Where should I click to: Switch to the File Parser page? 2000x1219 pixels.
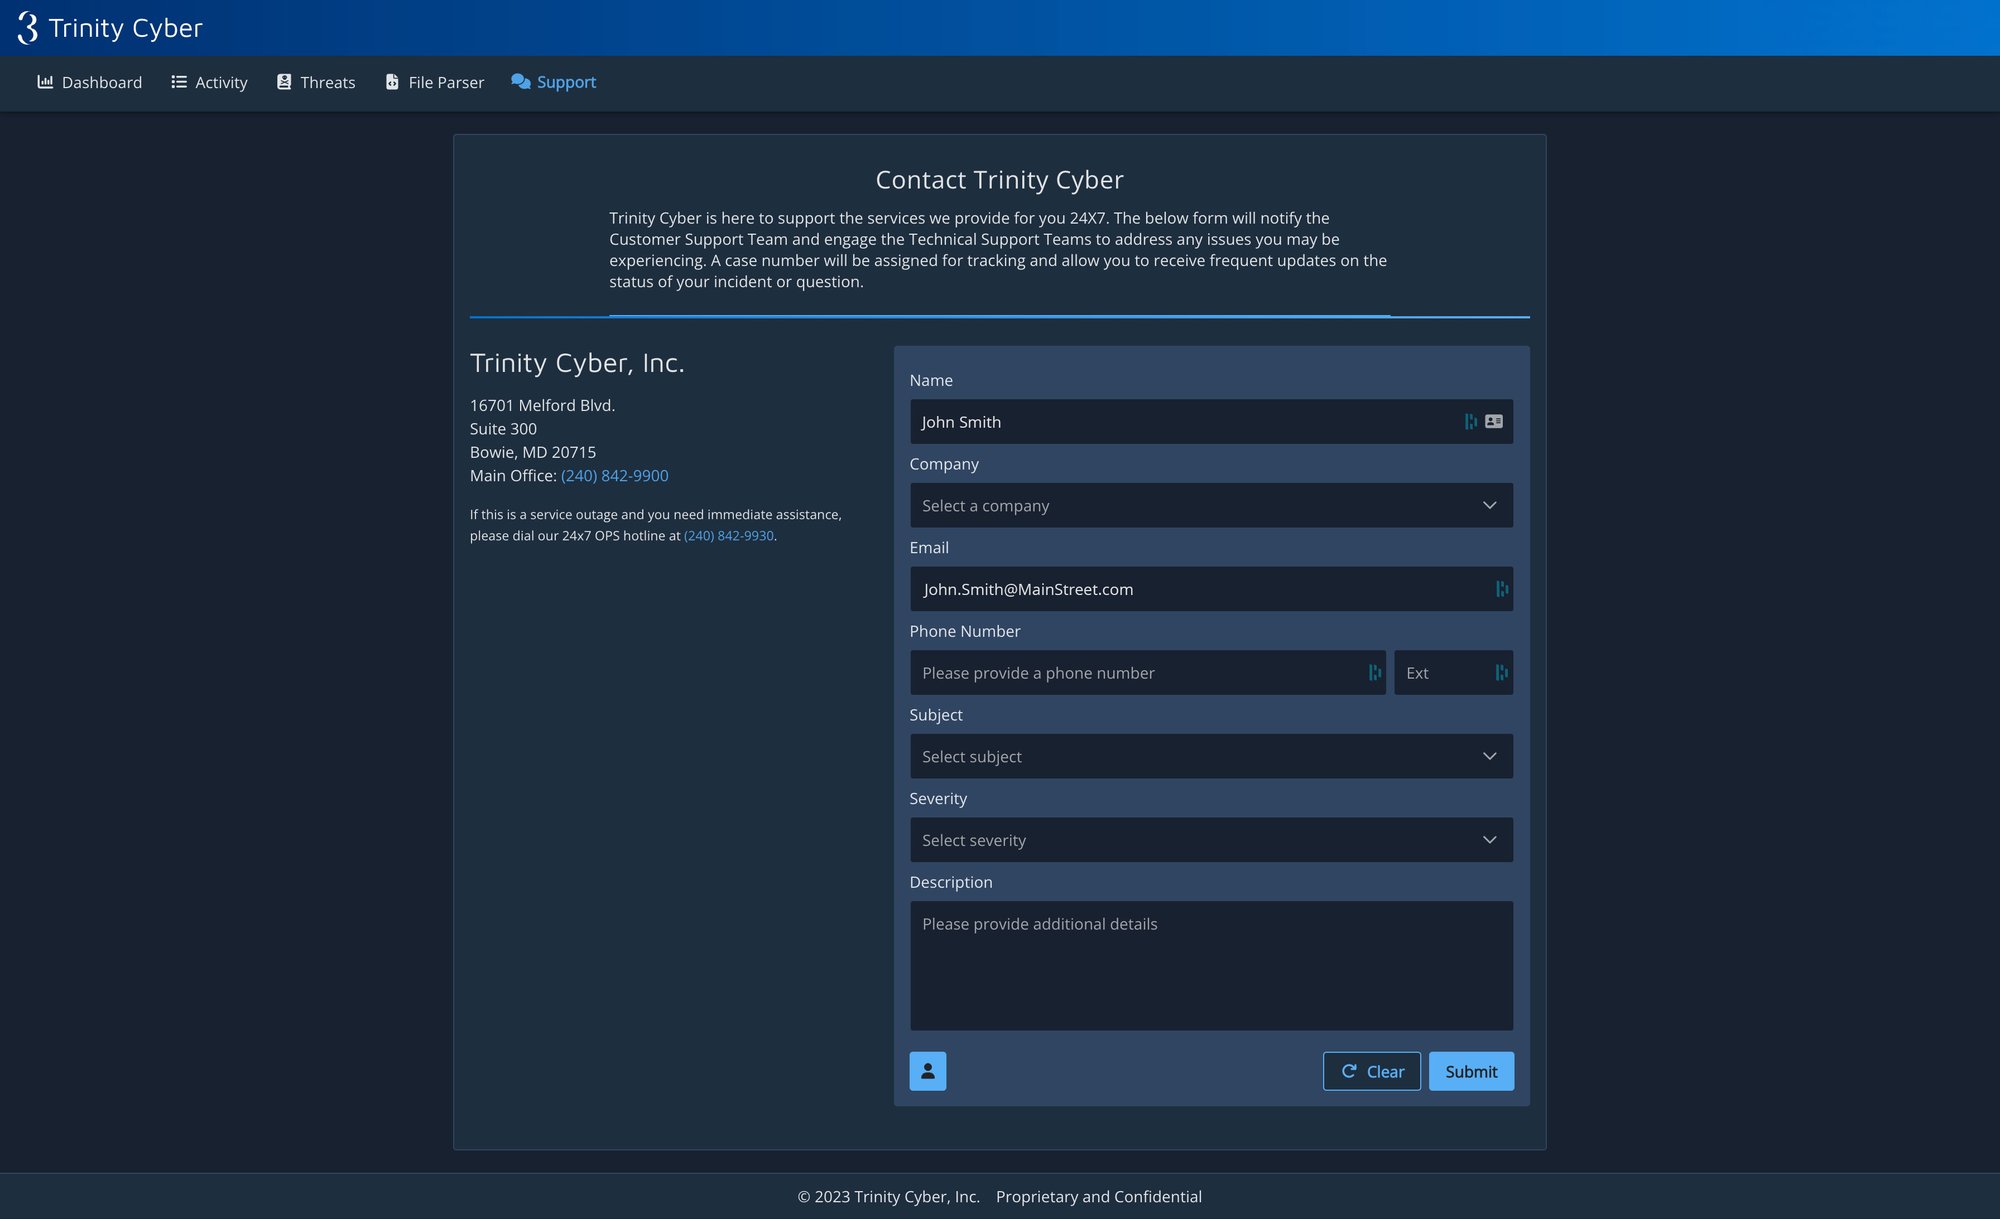pyautogui.click(x=435, y=82)
